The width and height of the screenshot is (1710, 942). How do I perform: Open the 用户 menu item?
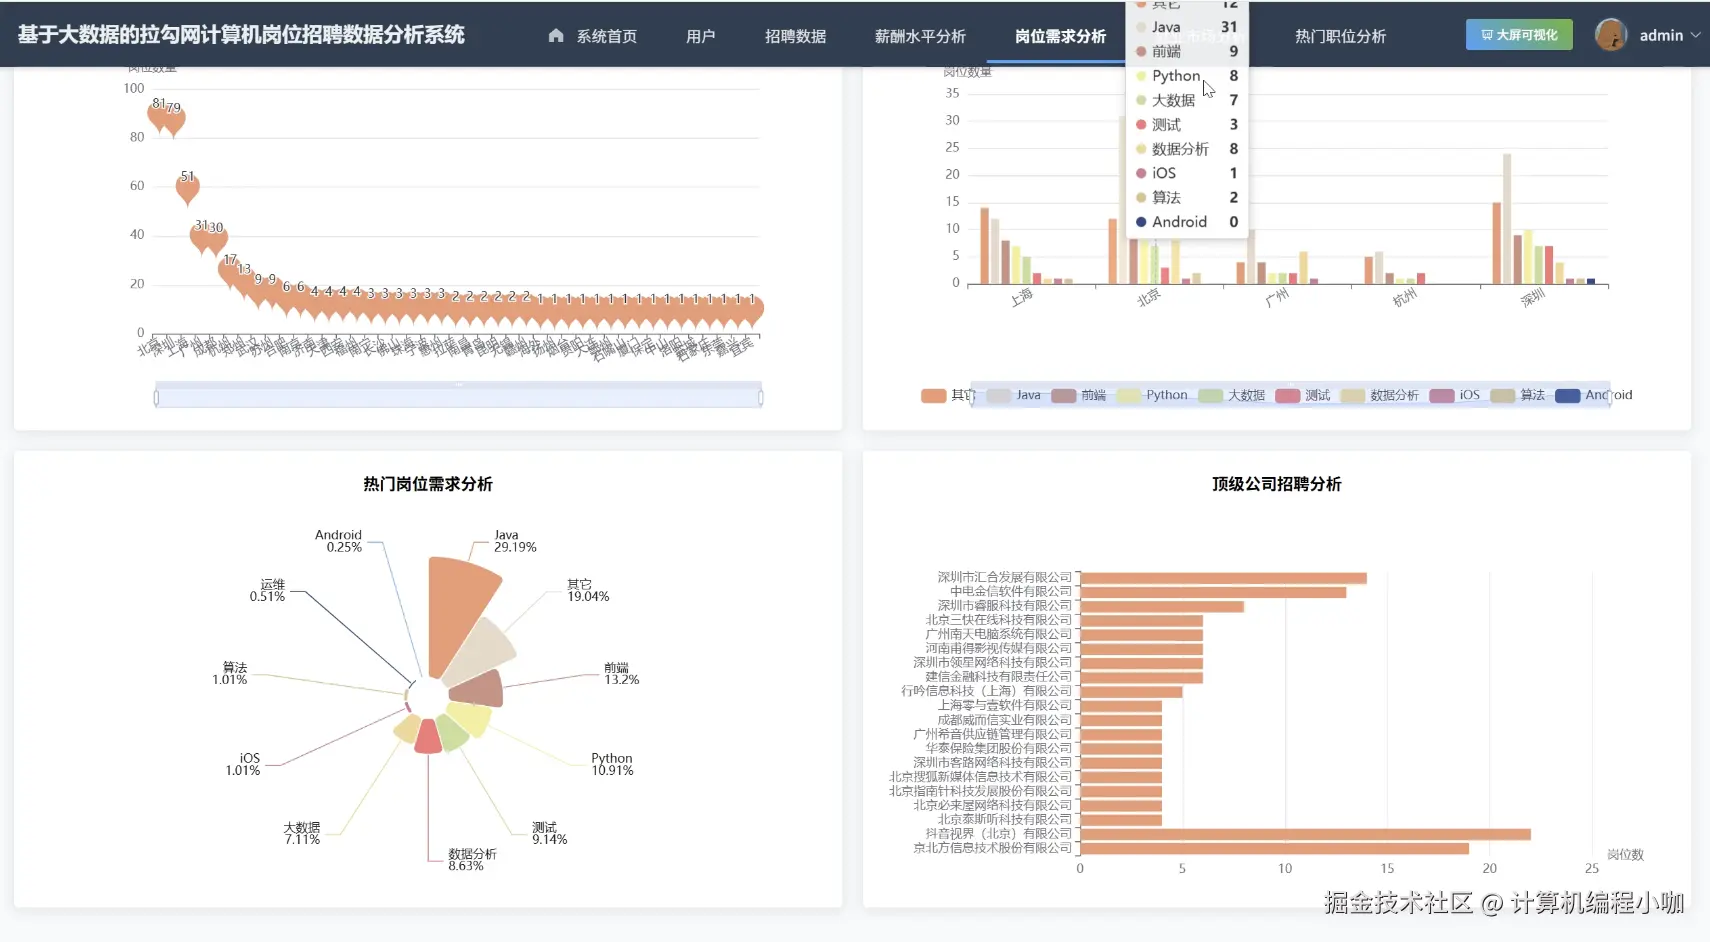click(x=700, y=36)
